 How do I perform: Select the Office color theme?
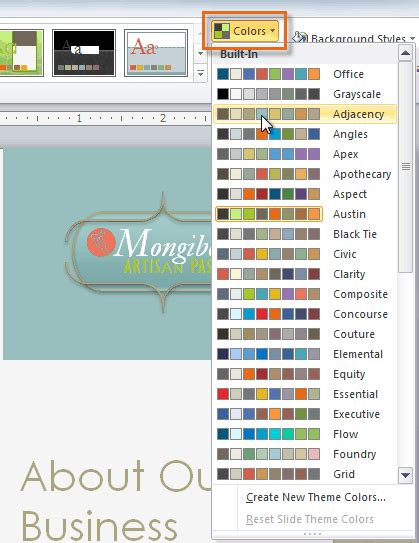[x=305, y=74]
